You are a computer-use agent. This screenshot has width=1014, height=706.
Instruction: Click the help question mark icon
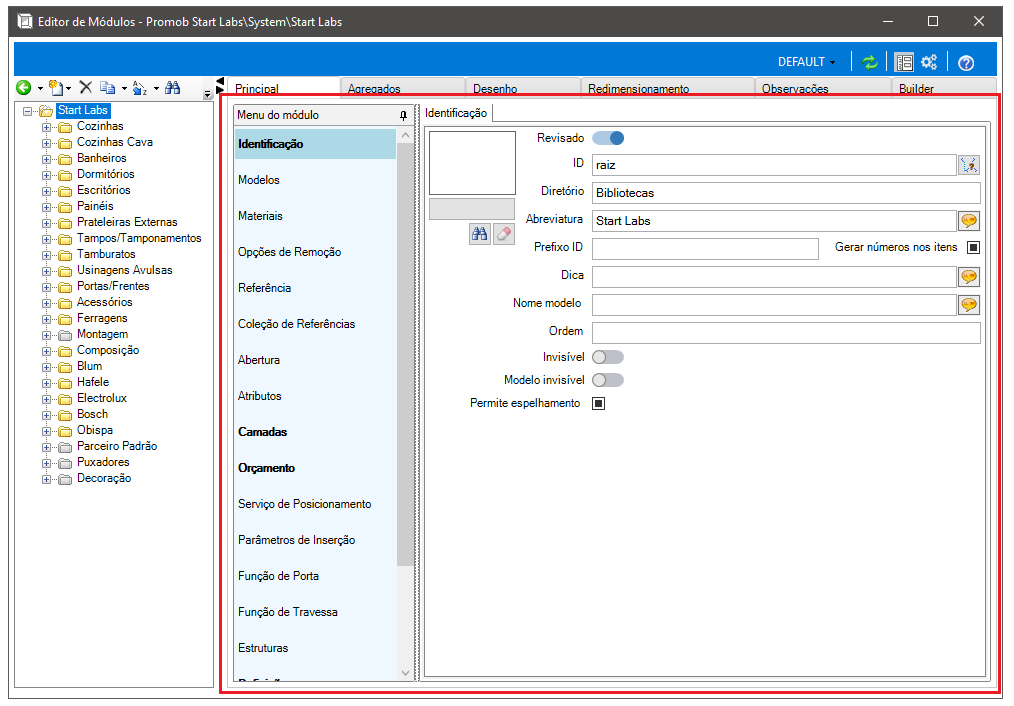966,63
